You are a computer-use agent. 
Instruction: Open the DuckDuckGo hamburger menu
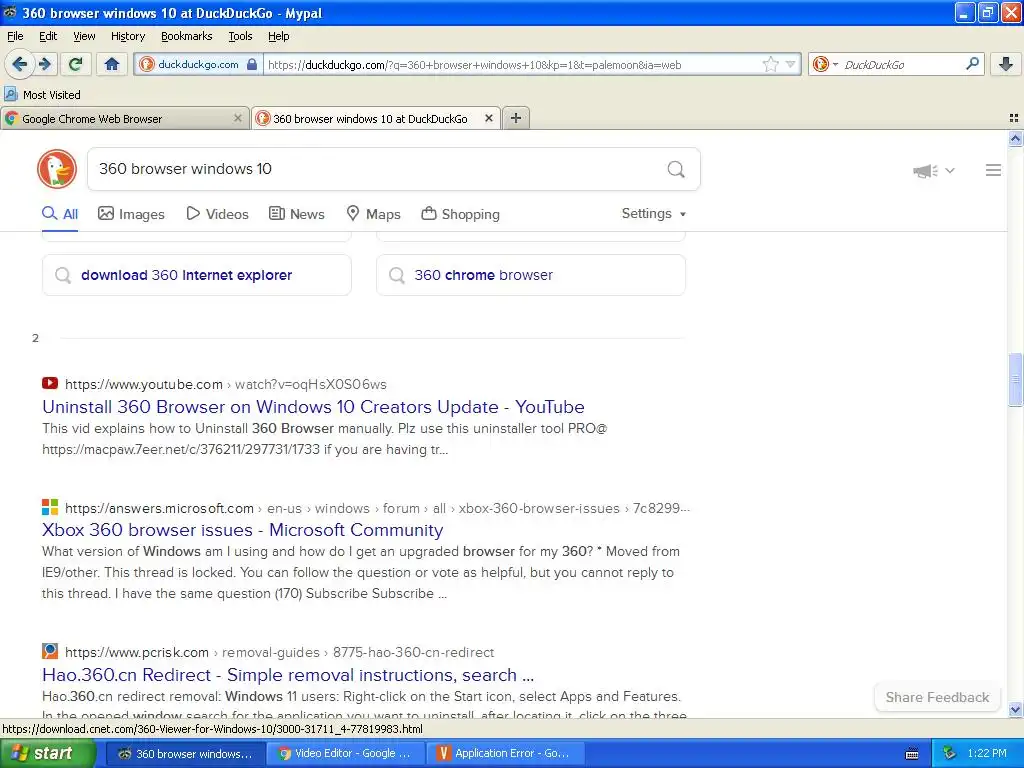993,170
